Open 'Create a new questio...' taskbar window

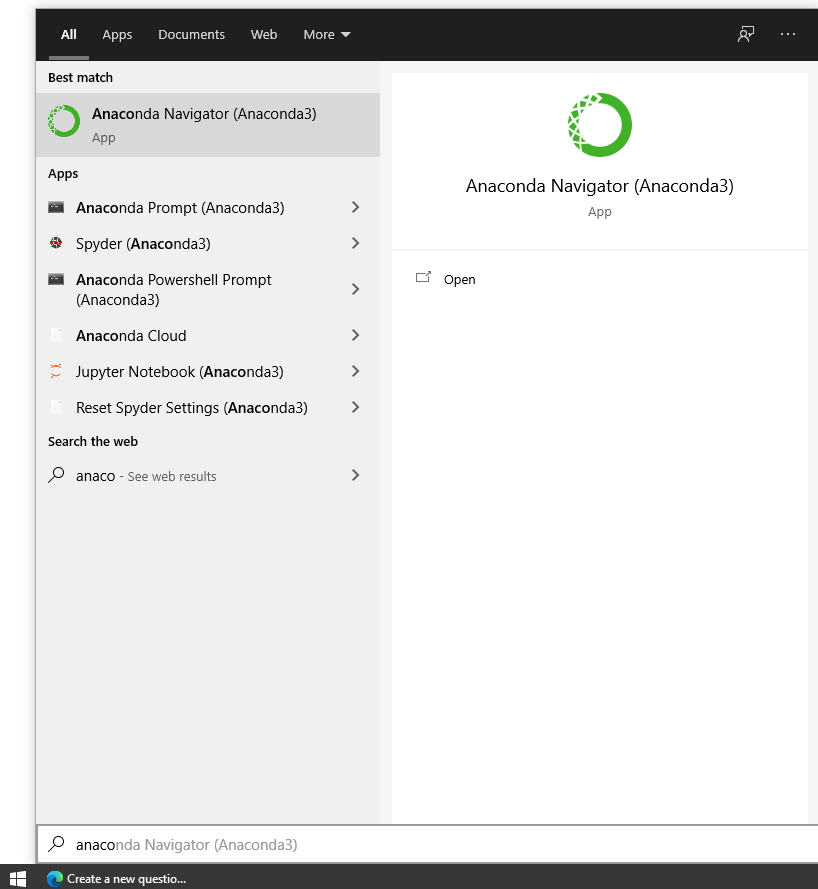(x=117, y=878)
